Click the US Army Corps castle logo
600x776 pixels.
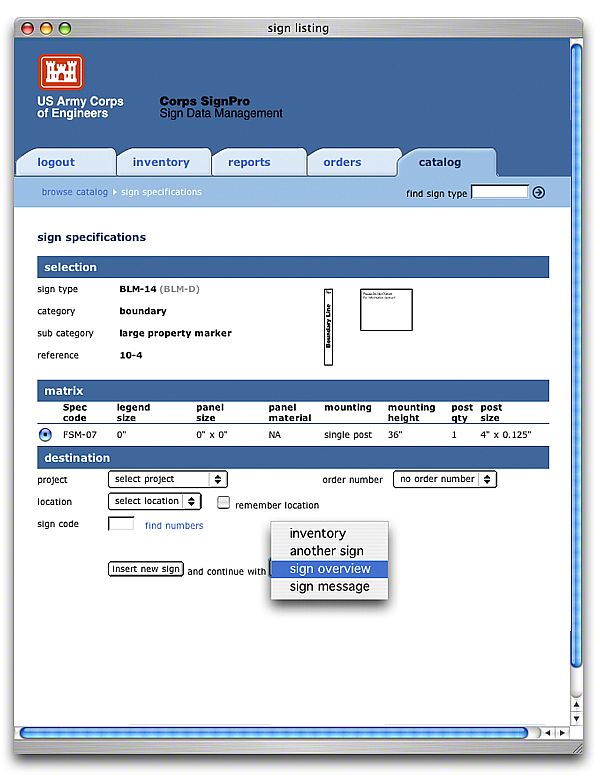point(61,72)
